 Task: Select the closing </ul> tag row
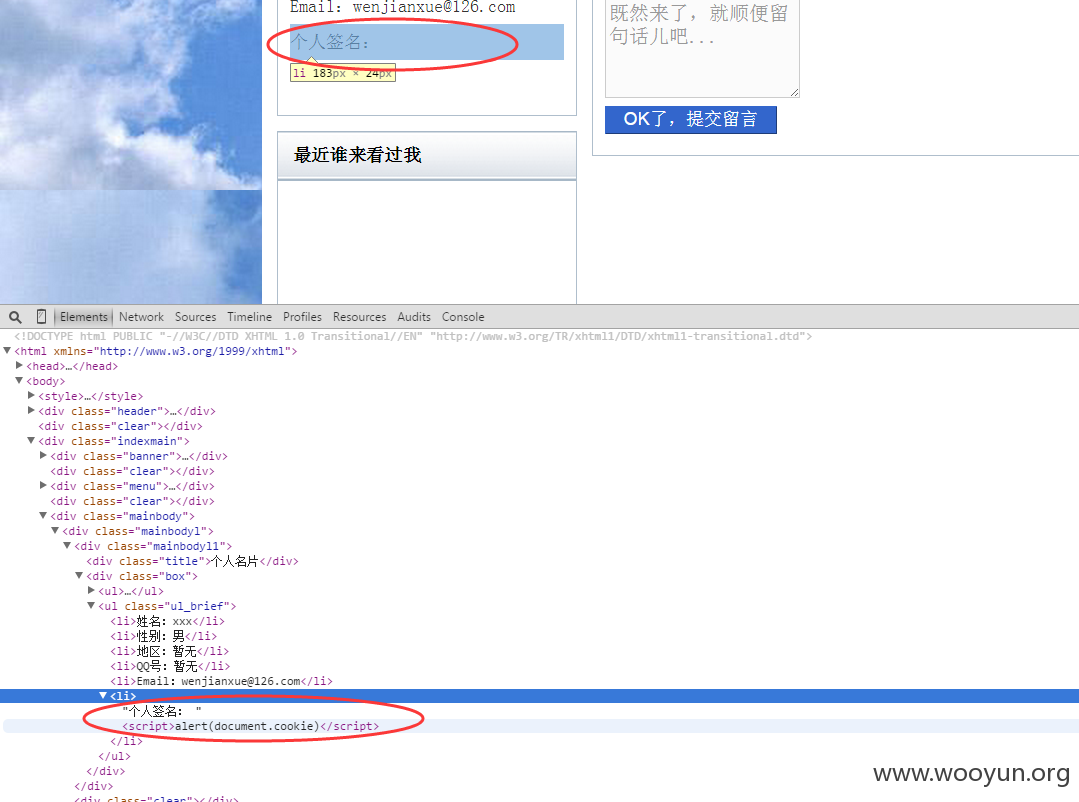click(x=114, y=756)
